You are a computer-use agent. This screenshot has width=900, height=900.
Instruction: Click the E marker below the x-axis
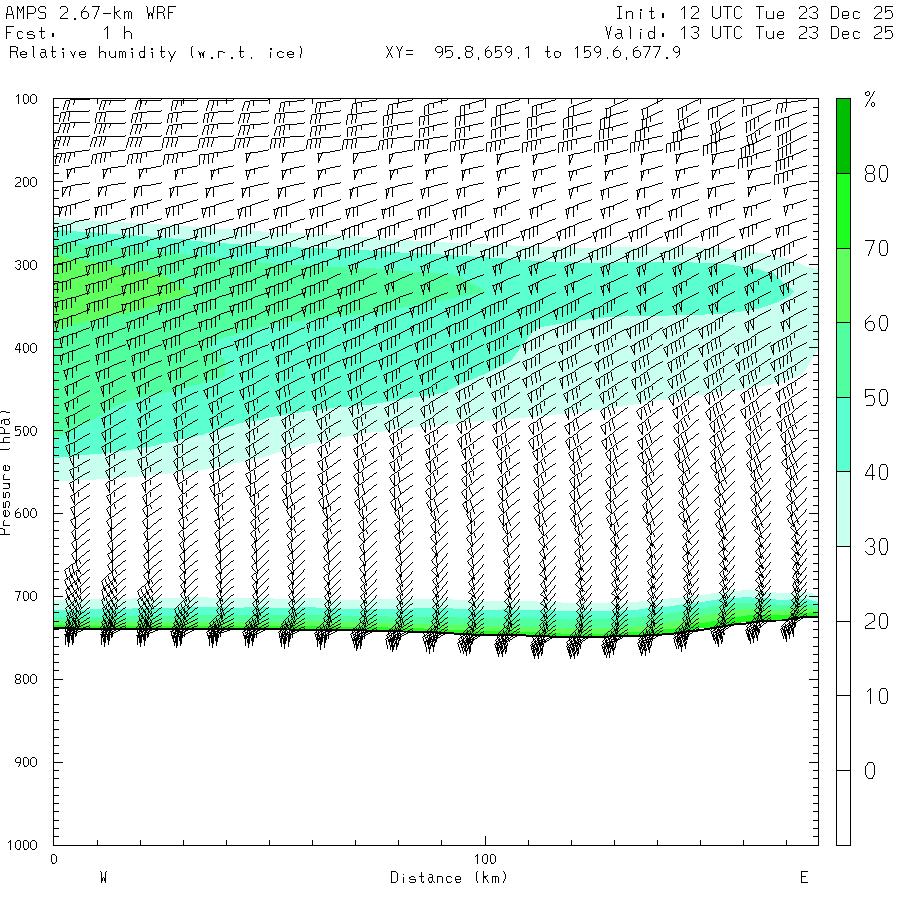pos(804,878)
